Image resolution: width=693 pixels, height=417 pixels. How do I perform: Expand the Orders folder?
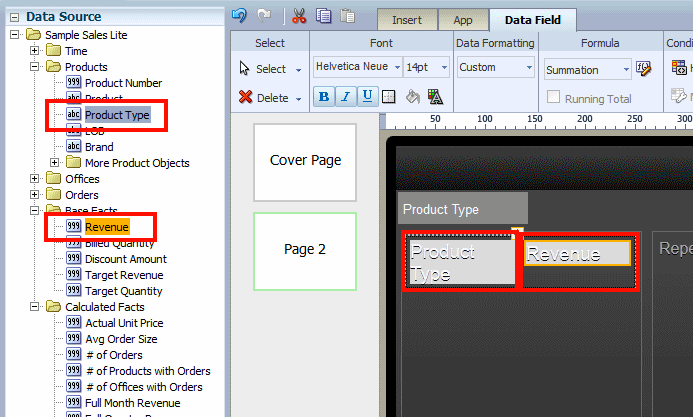pos(34,194)
